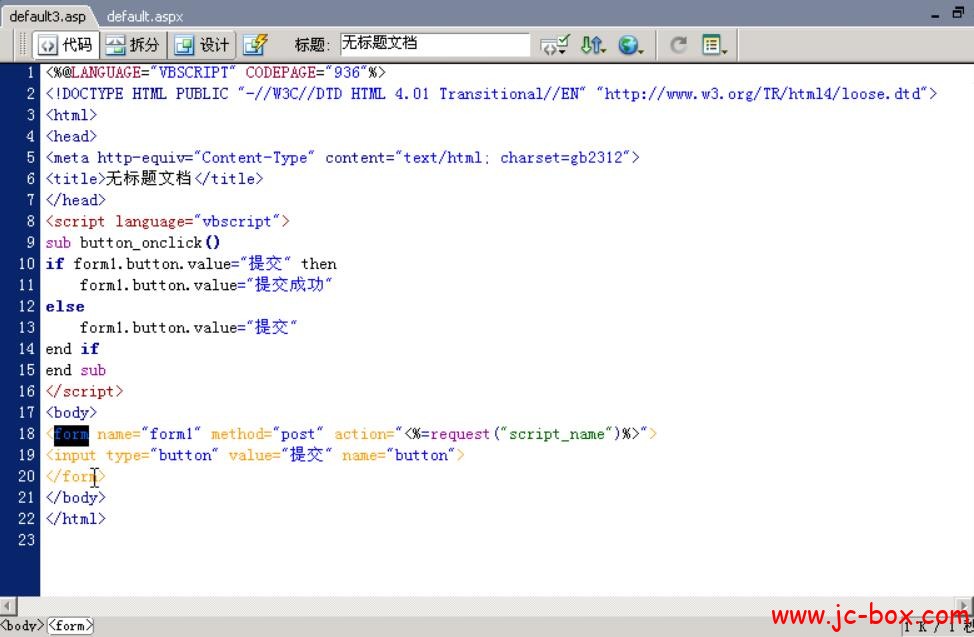Screen dimensions: 974x637
Task: Click the Refresh design view icon
Action: (678, 45)
